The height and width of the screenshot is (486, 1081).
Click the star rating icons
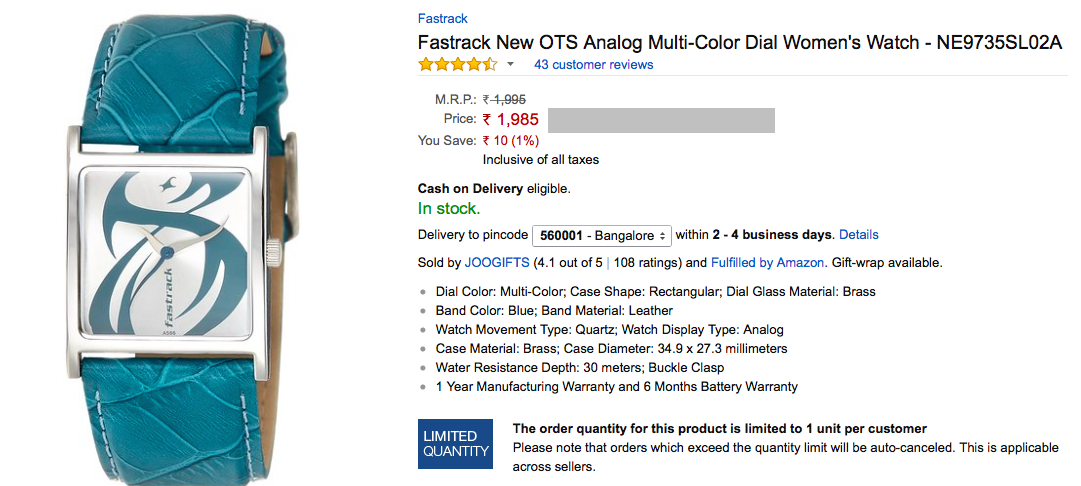tap(457, 65)
